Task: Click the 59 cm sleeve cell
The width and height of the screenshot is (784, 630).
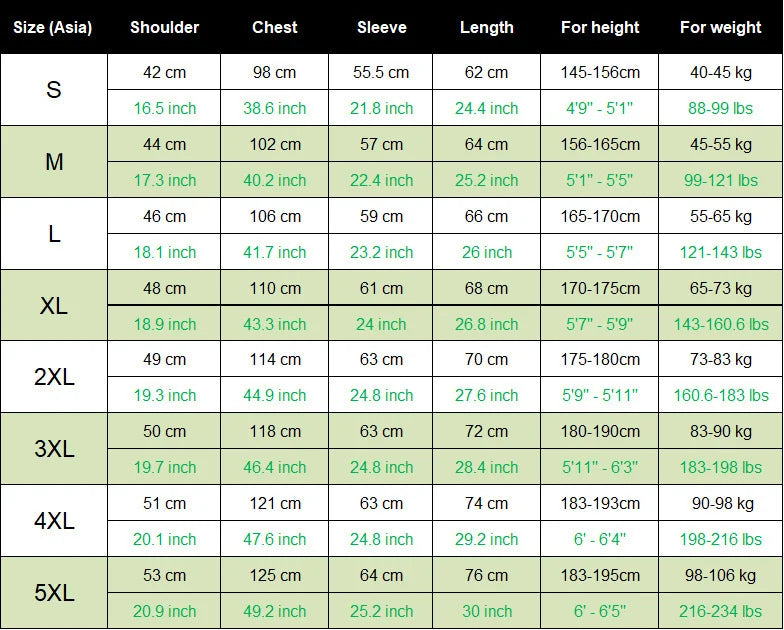Action: (381, 216)
